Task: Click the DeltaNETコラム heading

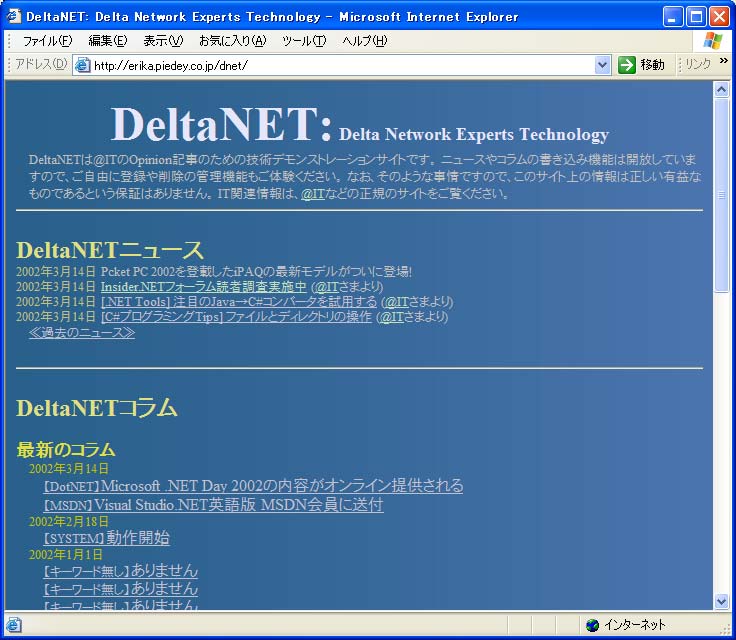Action: point(97,408)
